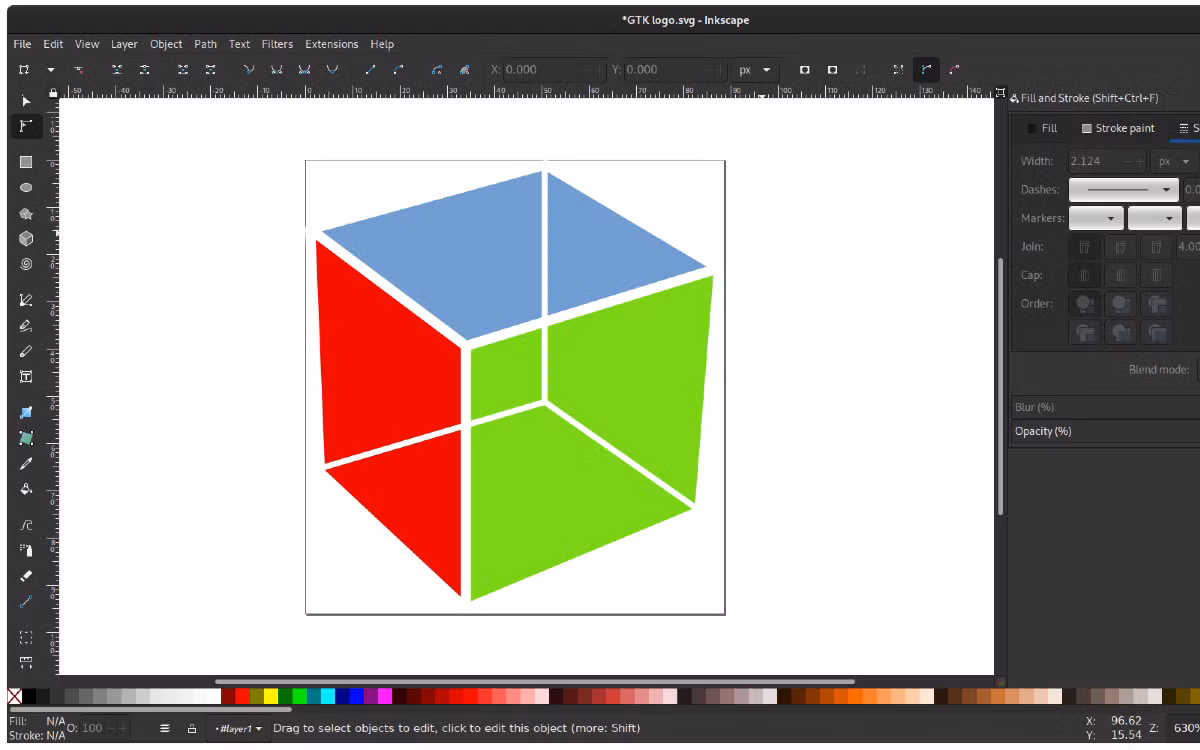Open the first Markers dropdown
This screenshot has width=1200, height=750.
click(x=1097, y=218)
